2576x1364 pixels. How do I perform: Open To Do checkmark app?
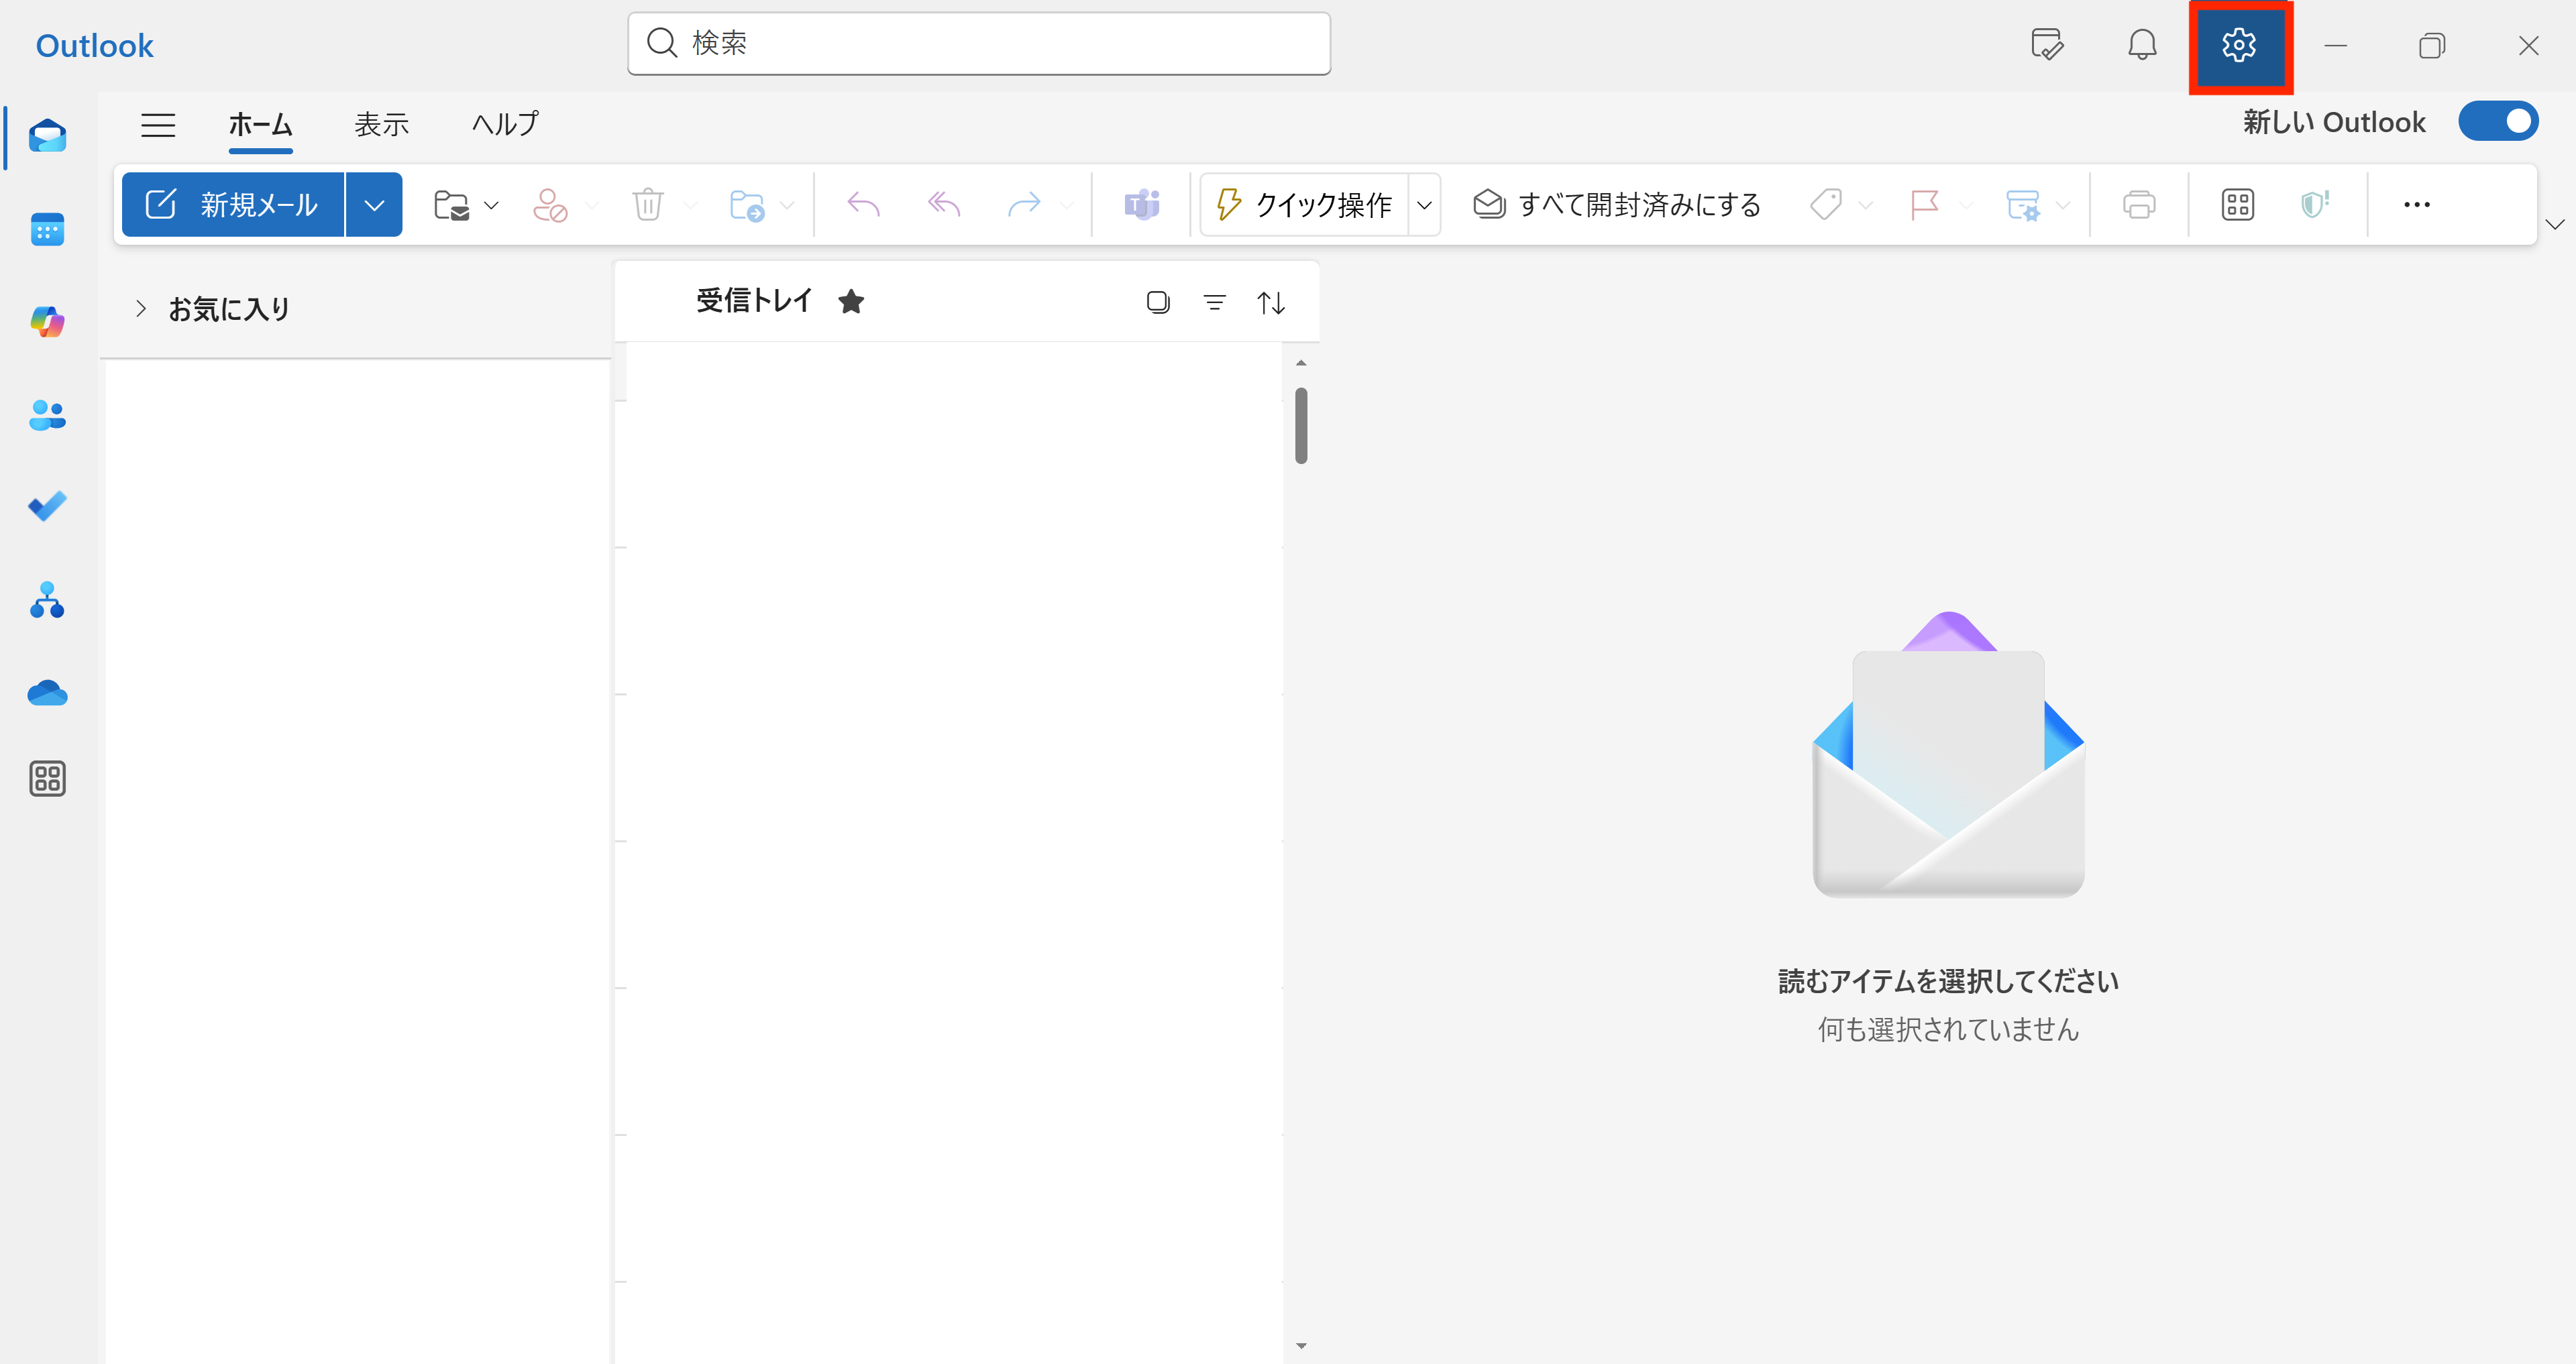tap(47, 506)
